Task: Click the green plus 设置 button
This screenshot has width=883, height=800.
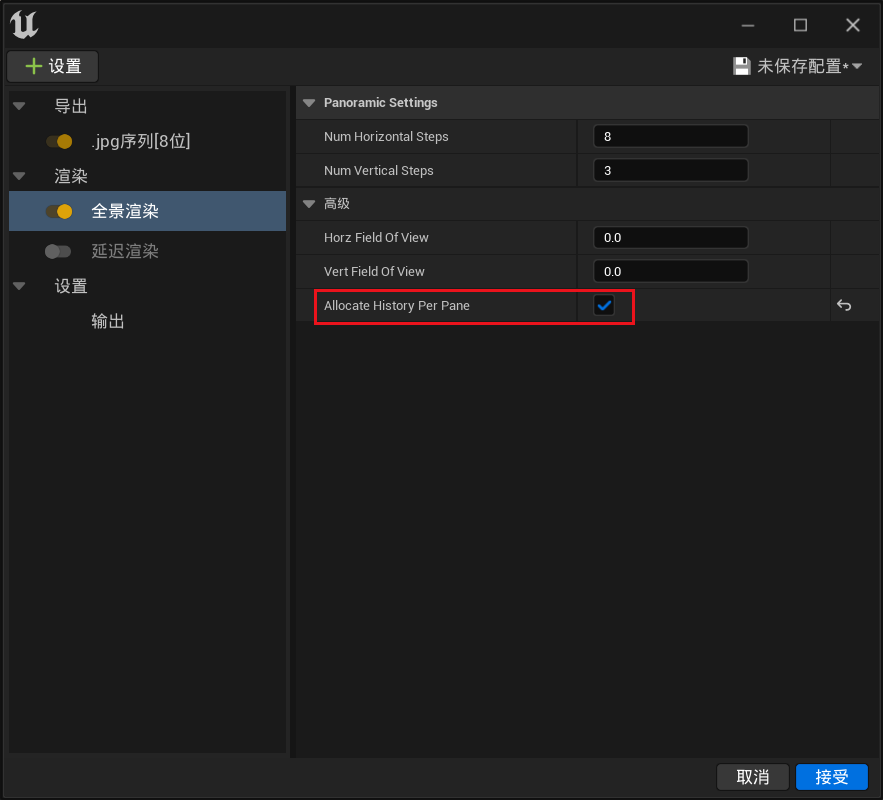Action: pyautogui.click(x=53, y=67)
